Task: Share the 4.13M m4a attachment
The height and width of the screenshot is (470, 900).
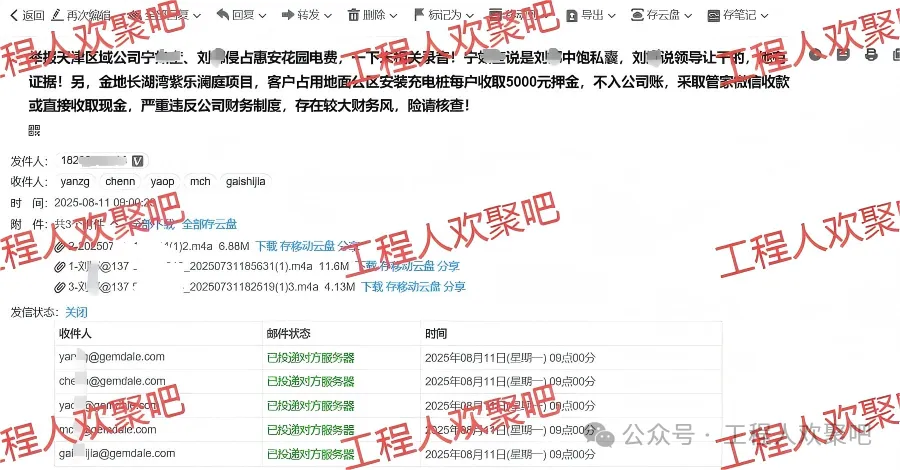Action: click(x=455, y=286)
